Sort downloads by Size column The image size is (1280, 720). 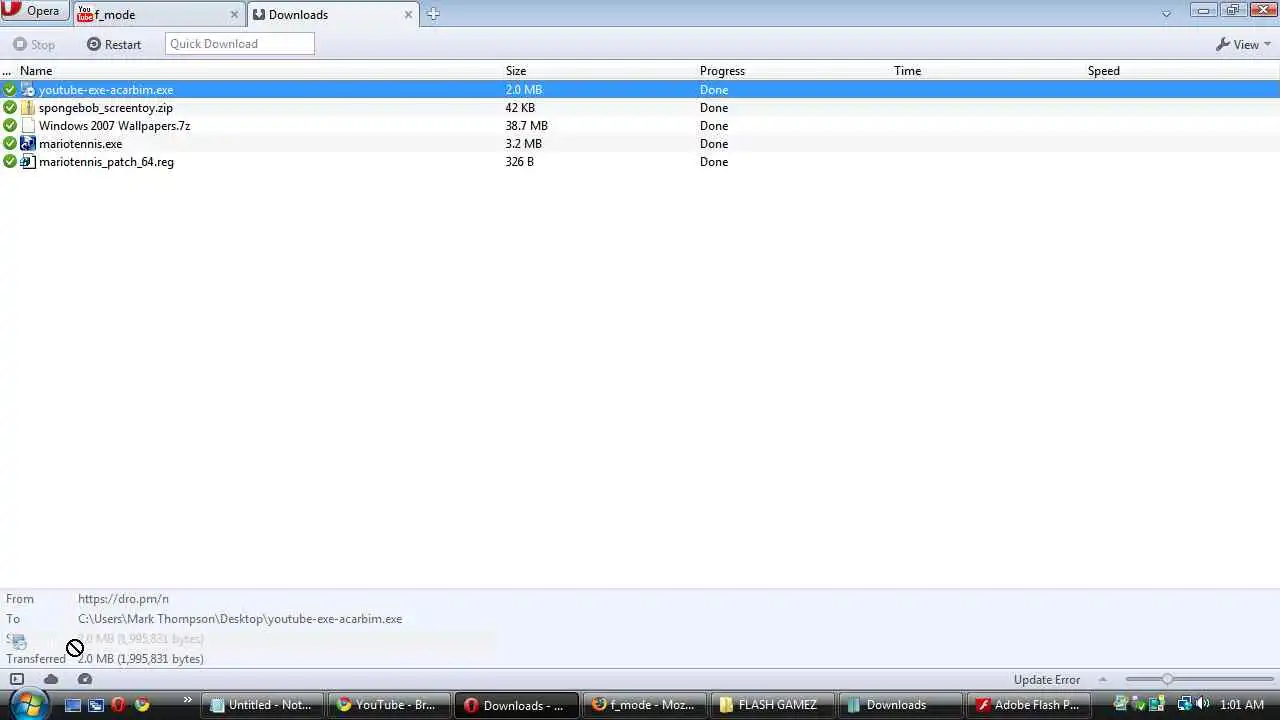599,71
